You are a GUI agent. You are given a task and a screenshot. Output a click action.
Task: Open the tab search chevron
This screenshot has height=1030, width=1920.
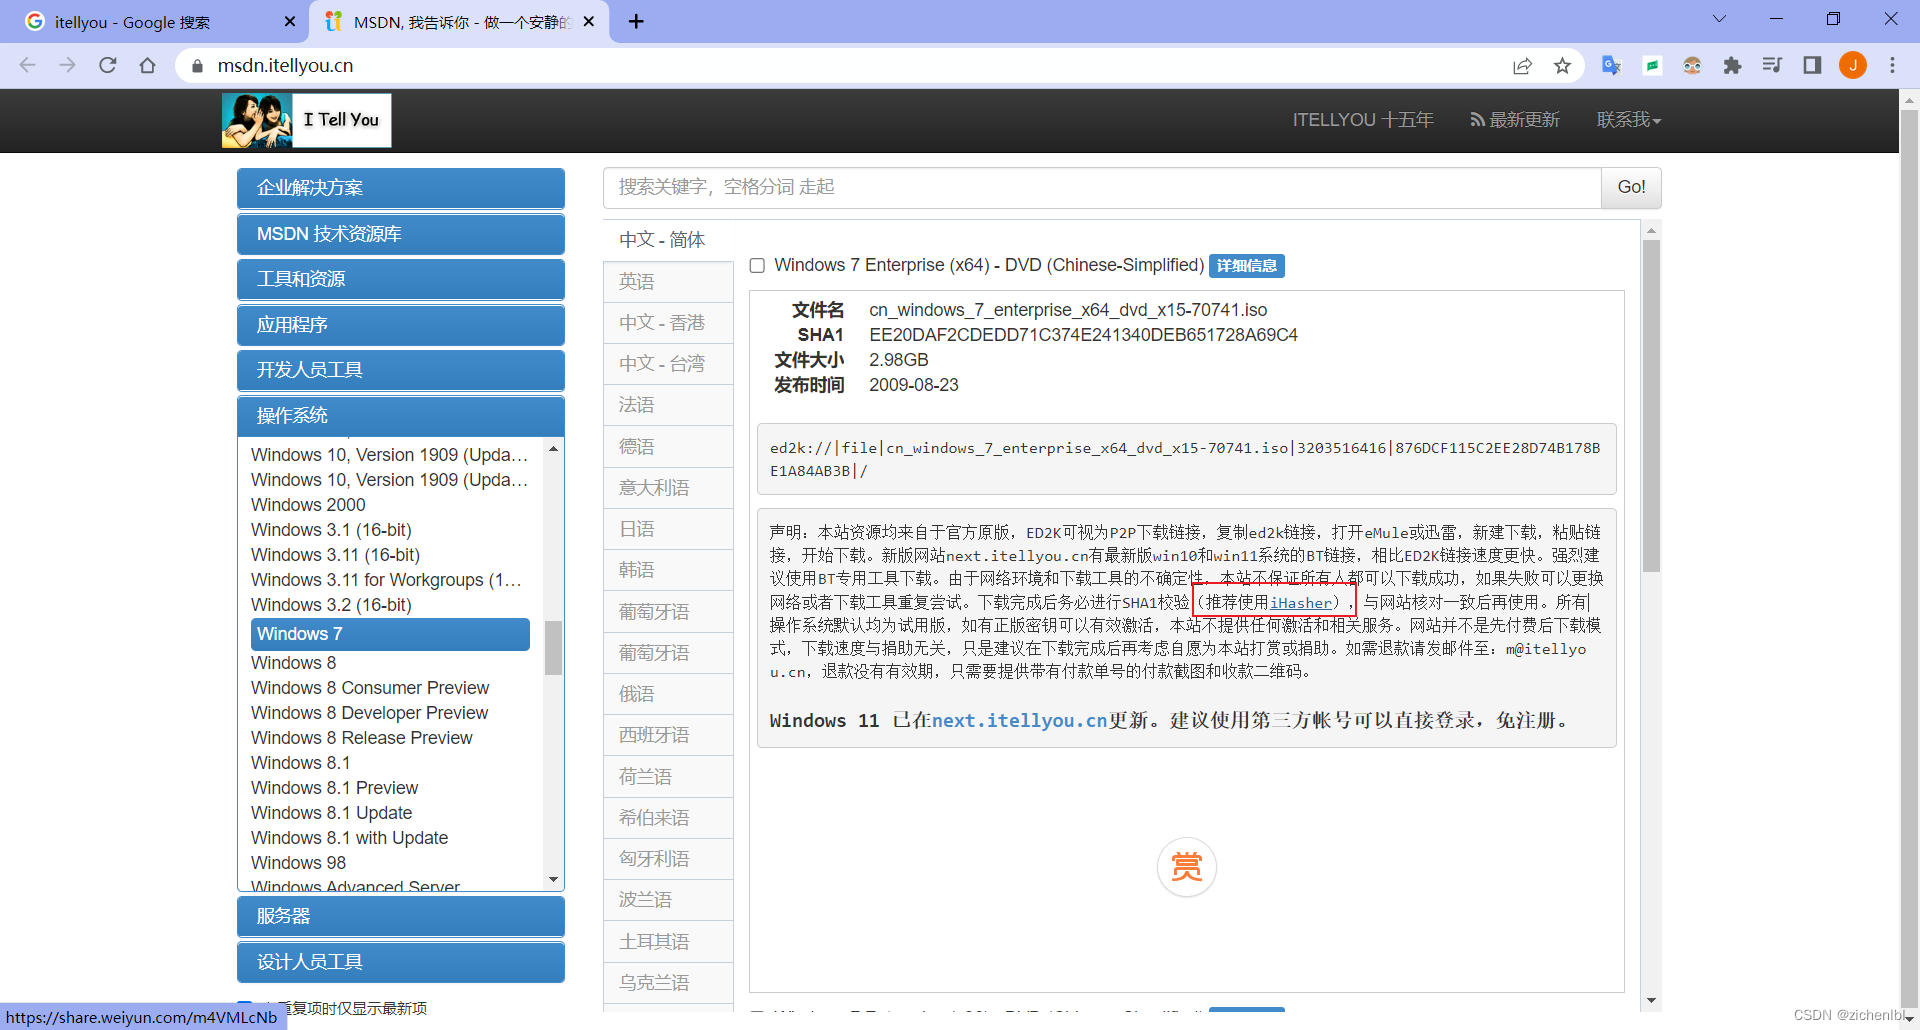[1719, 19]
